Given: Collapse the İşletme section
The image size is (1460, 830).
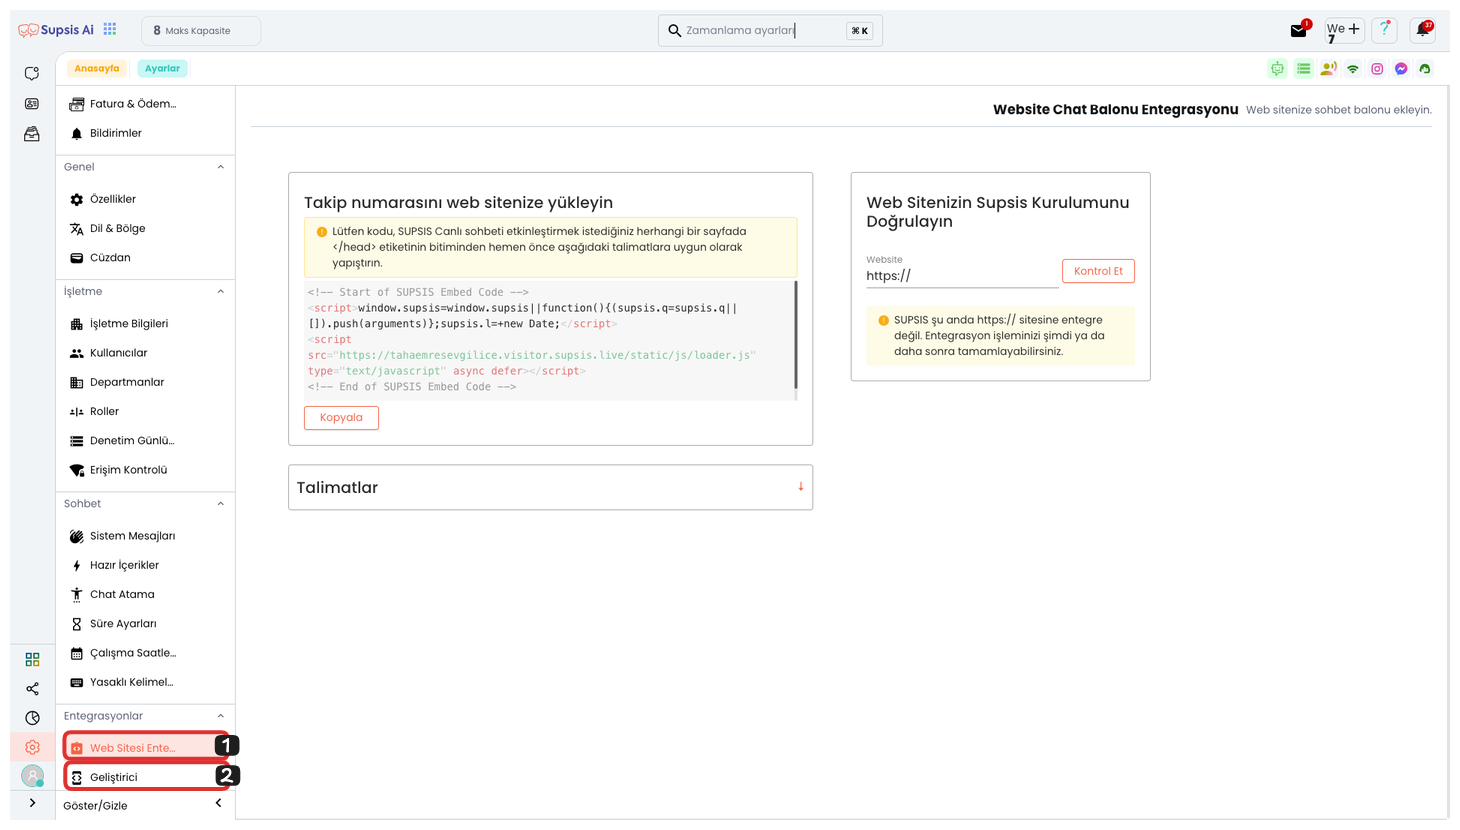Looking at the screenshot, I should coord(221,292).
